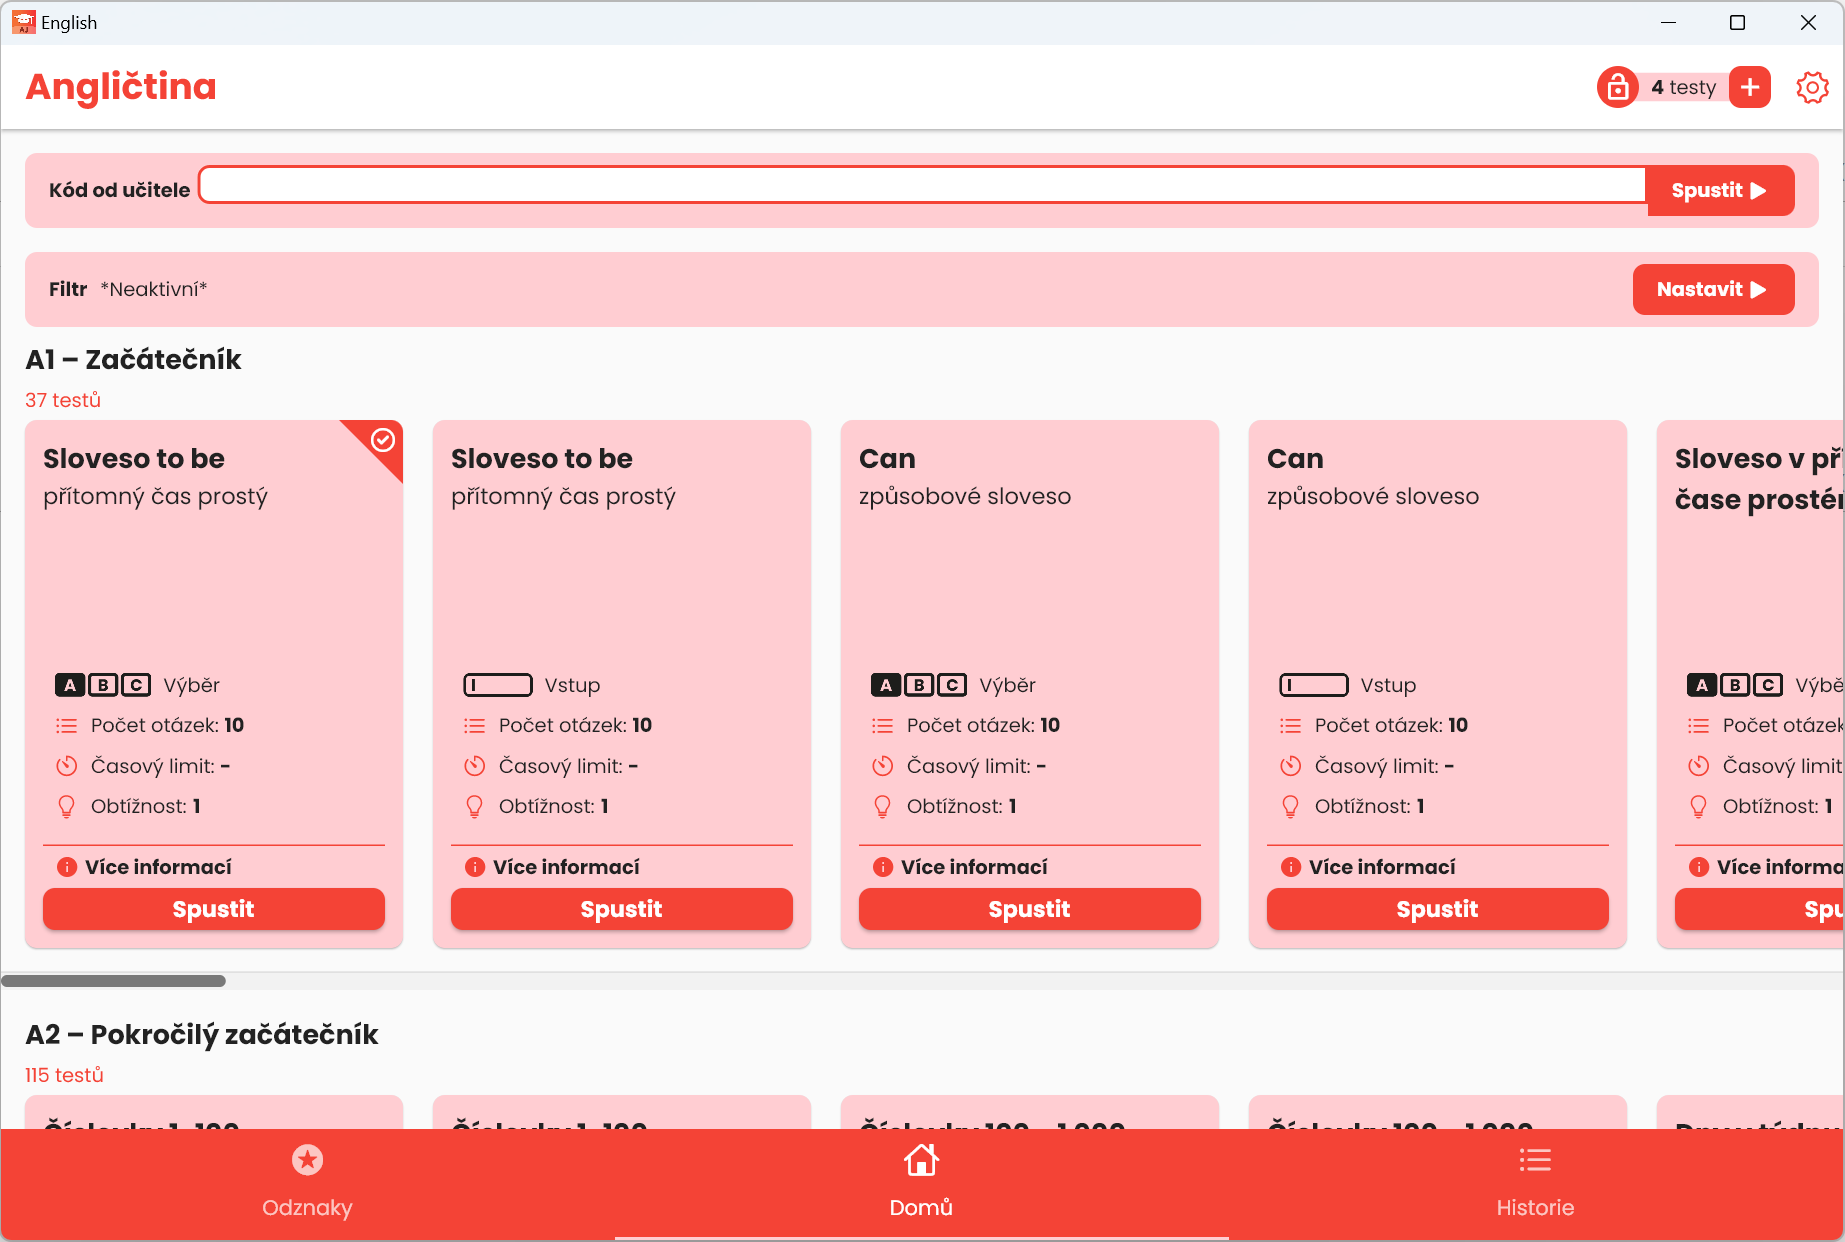Focus the Kód od učitele input field
The width and height of the screenshot is (1845, 1242).
point(922,185)
